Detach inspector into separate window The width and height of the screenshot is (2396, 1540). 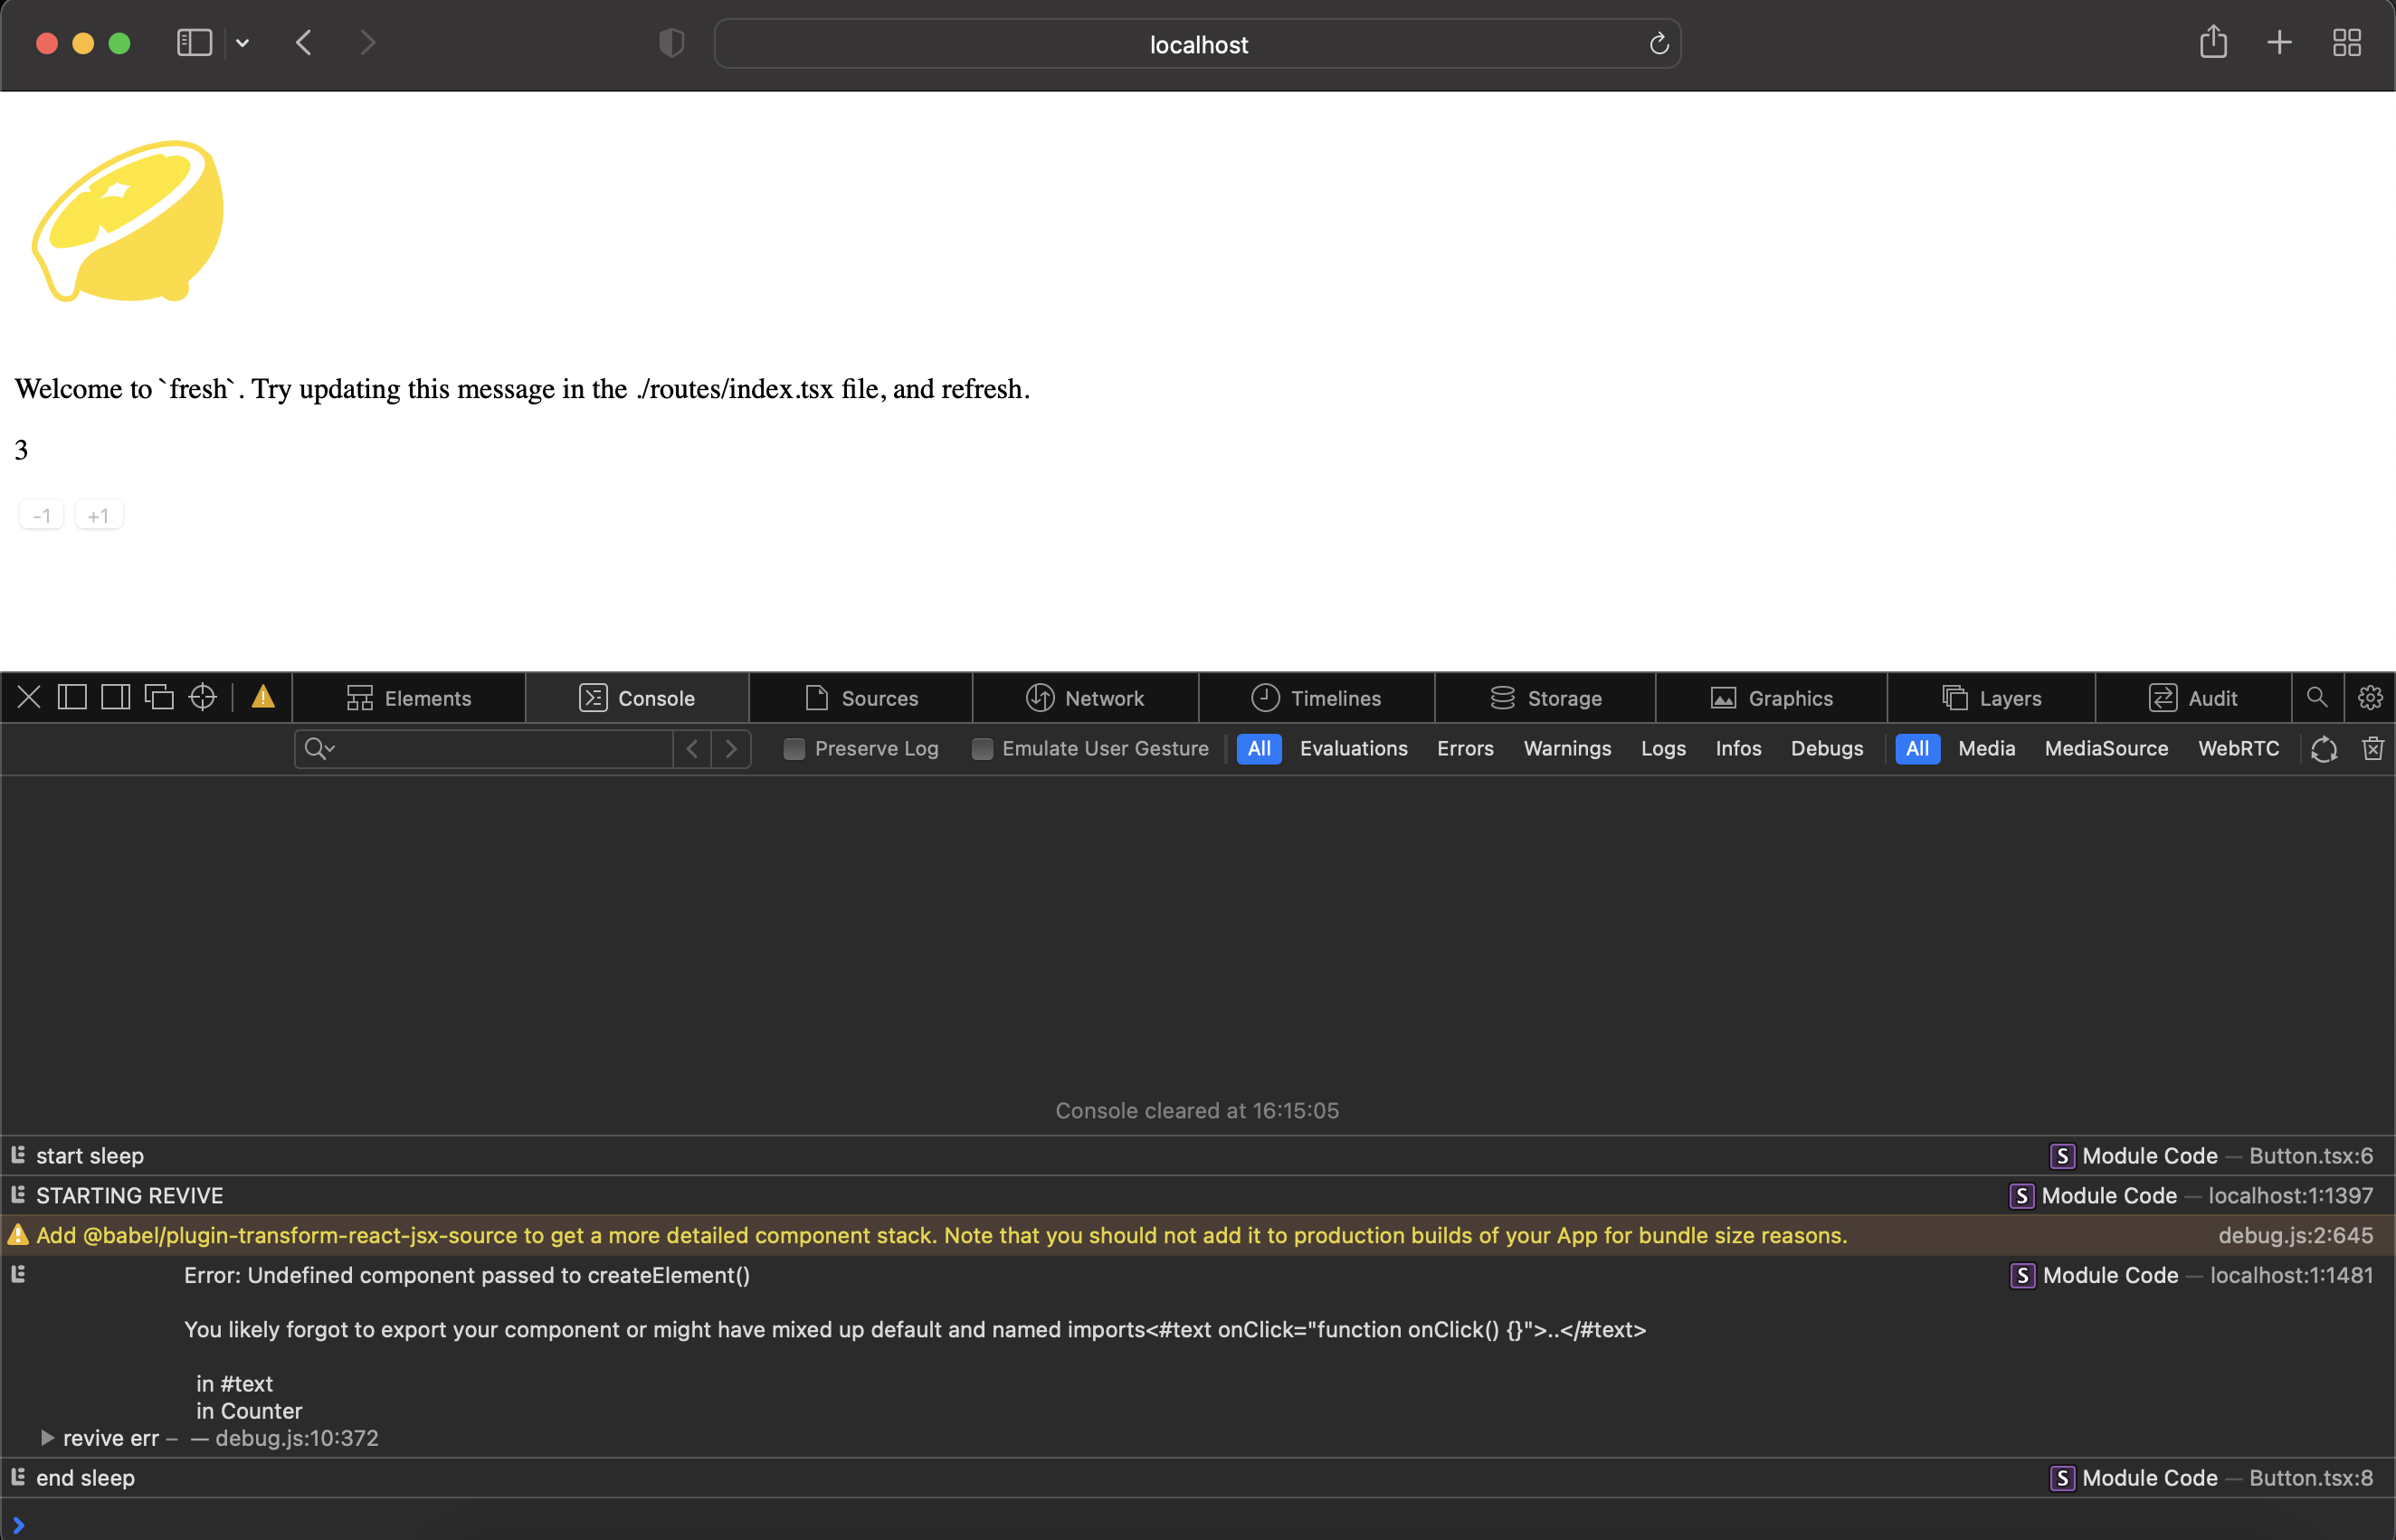pyautogui.click(x=160, y=696)
